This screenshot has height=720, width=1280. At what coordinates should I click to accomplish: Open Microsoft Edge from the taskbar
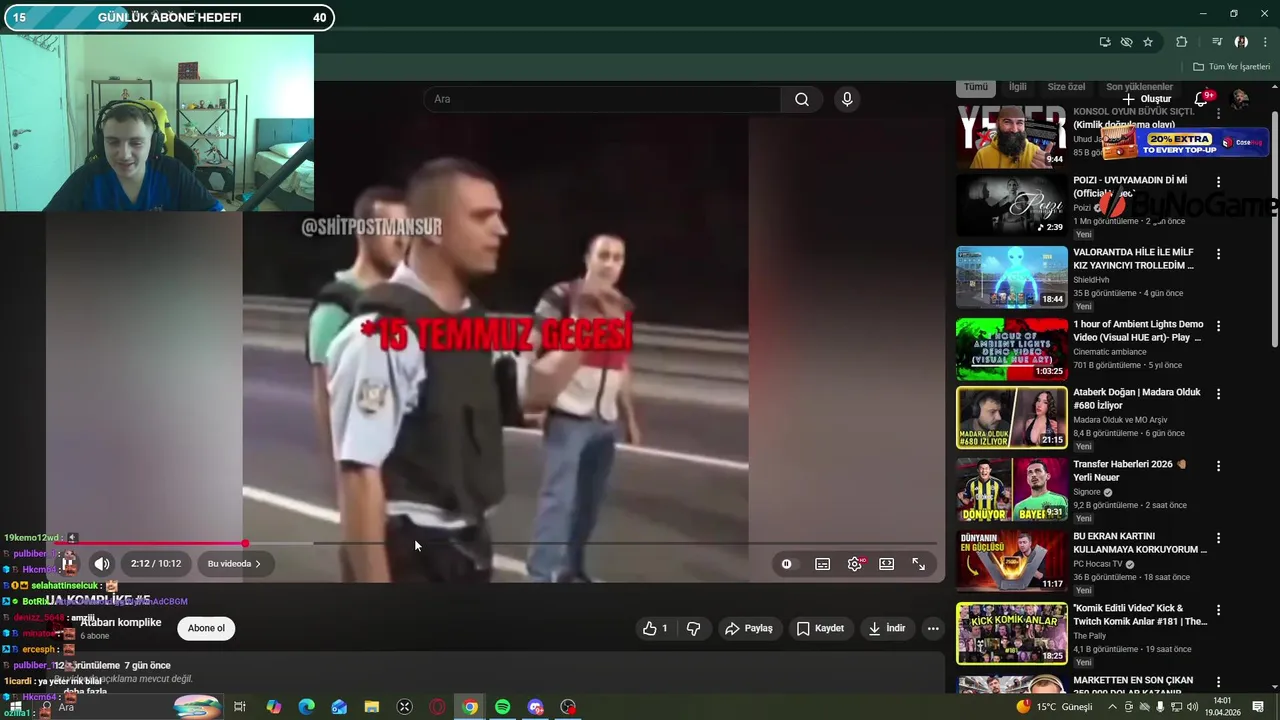[306, 707]
